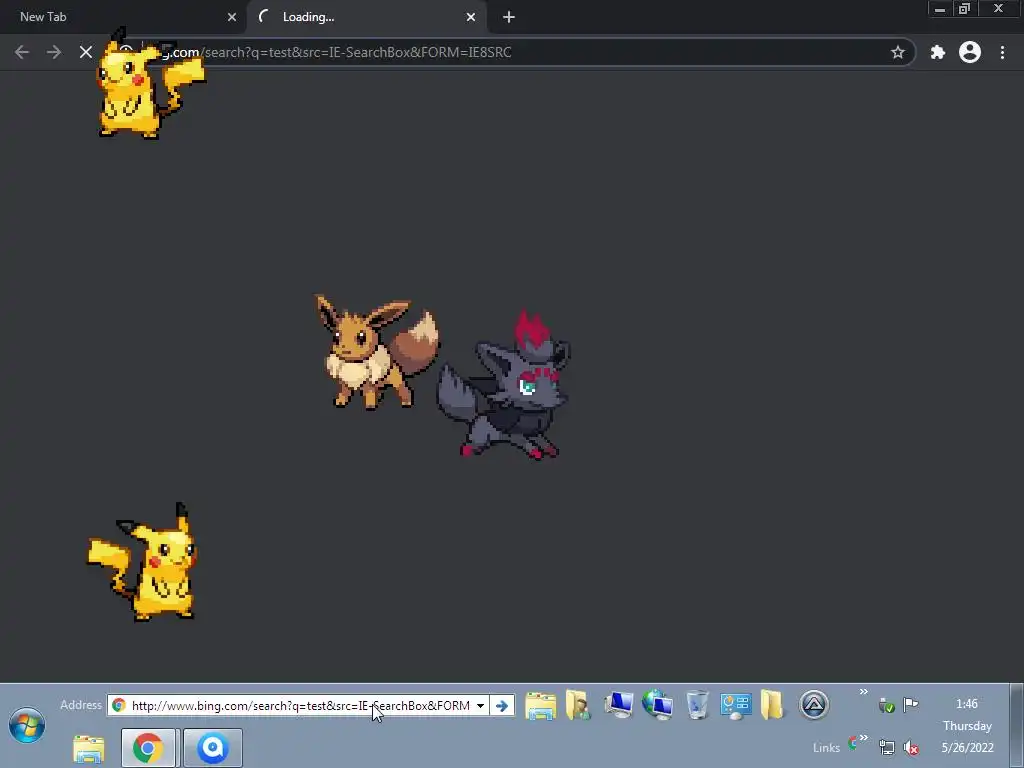Open the user folder icon in toolbar

(578, 705)
